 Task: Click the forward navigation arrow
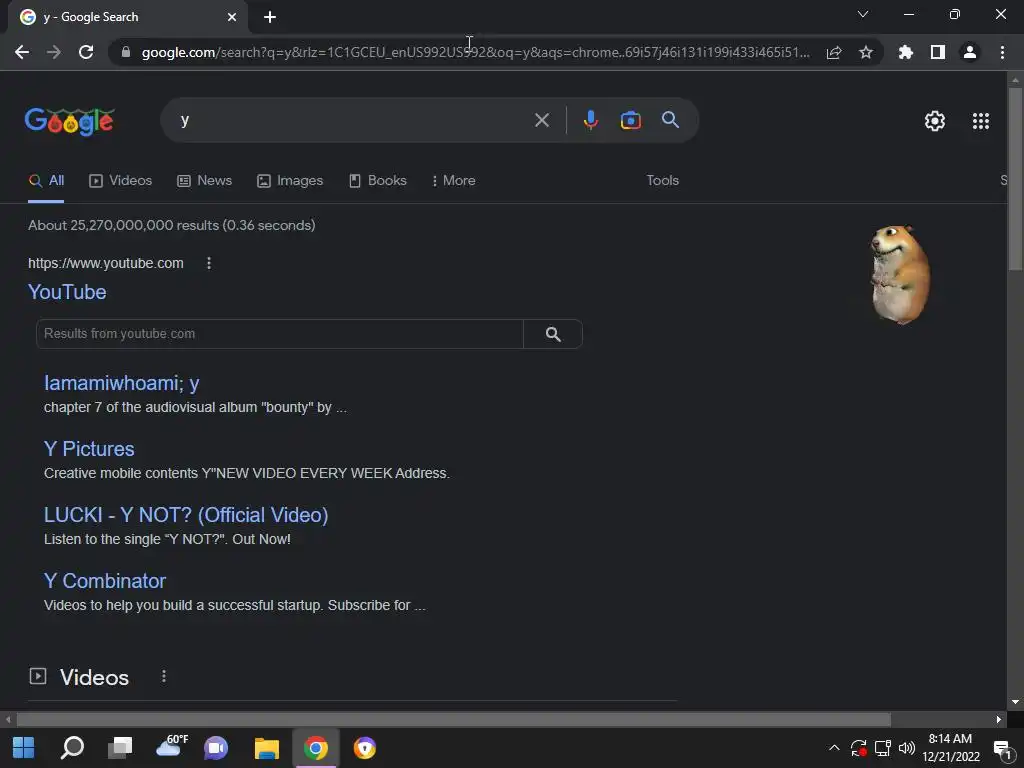point(54,52)
